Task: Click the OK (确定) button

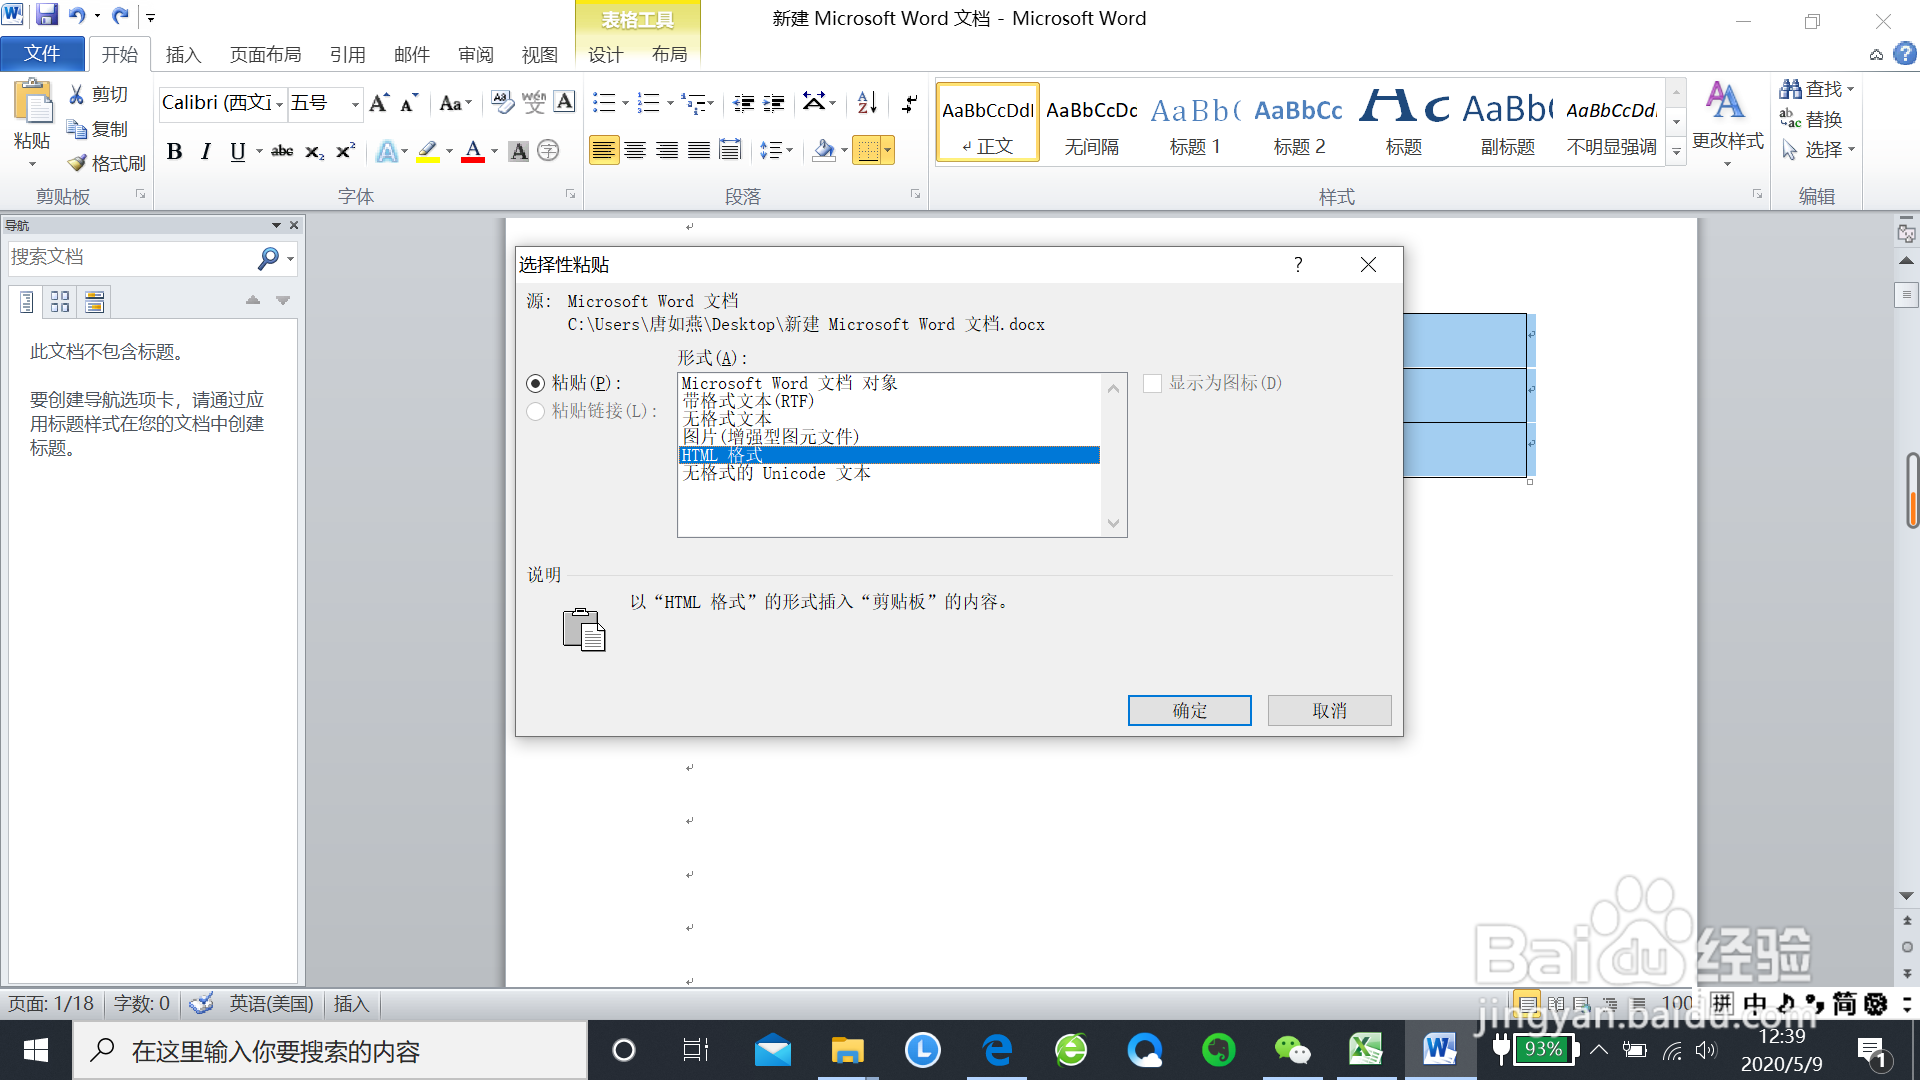Action: point(1189,711)
